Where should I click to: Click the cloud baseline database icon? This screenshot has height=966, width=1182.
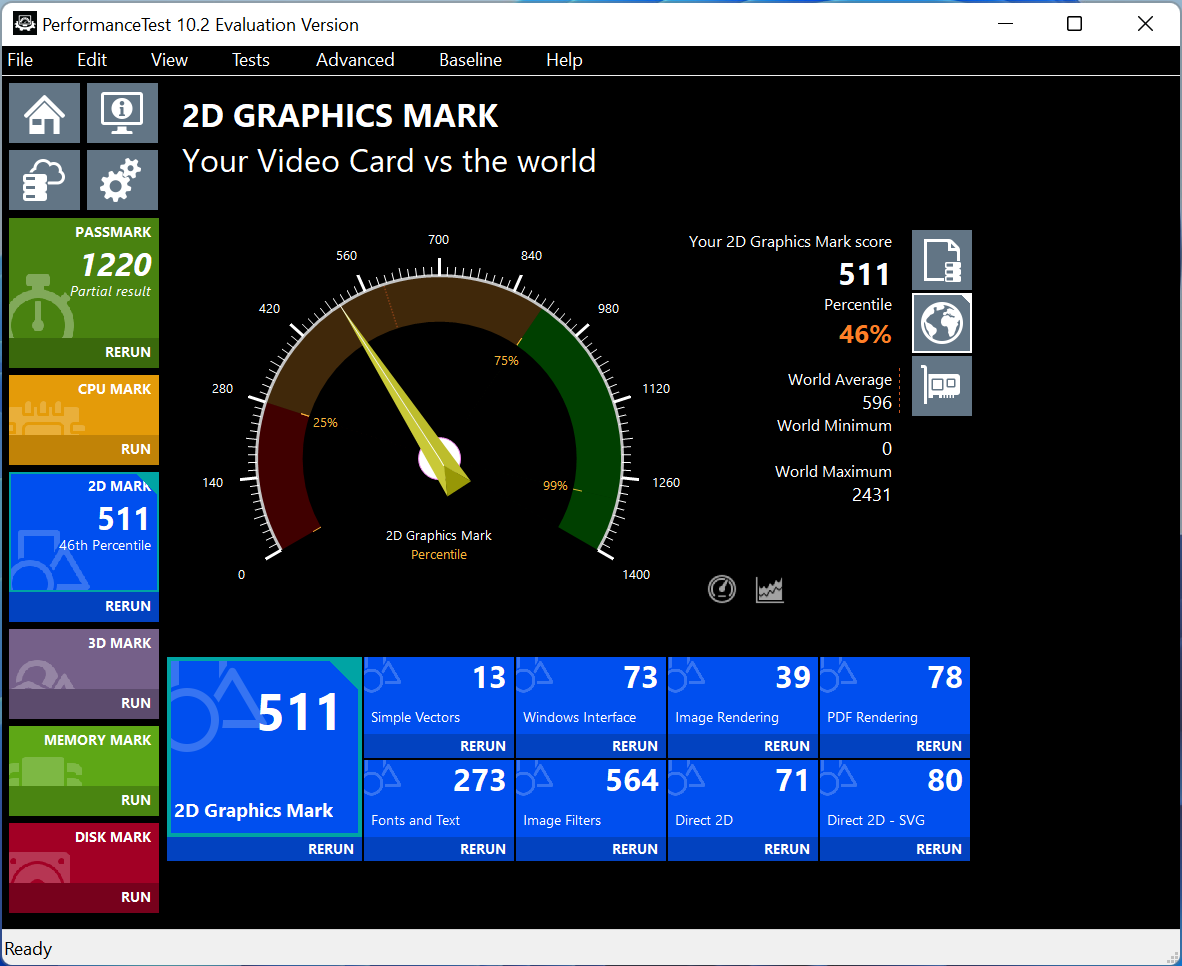[45, 180]
